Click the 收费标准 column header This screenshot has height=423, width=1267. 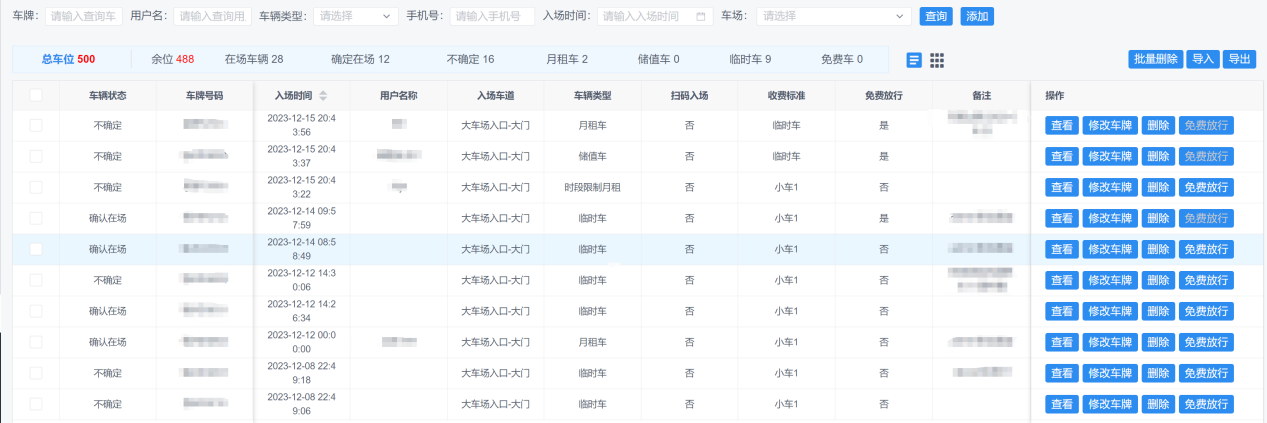[x=787, y=96]
